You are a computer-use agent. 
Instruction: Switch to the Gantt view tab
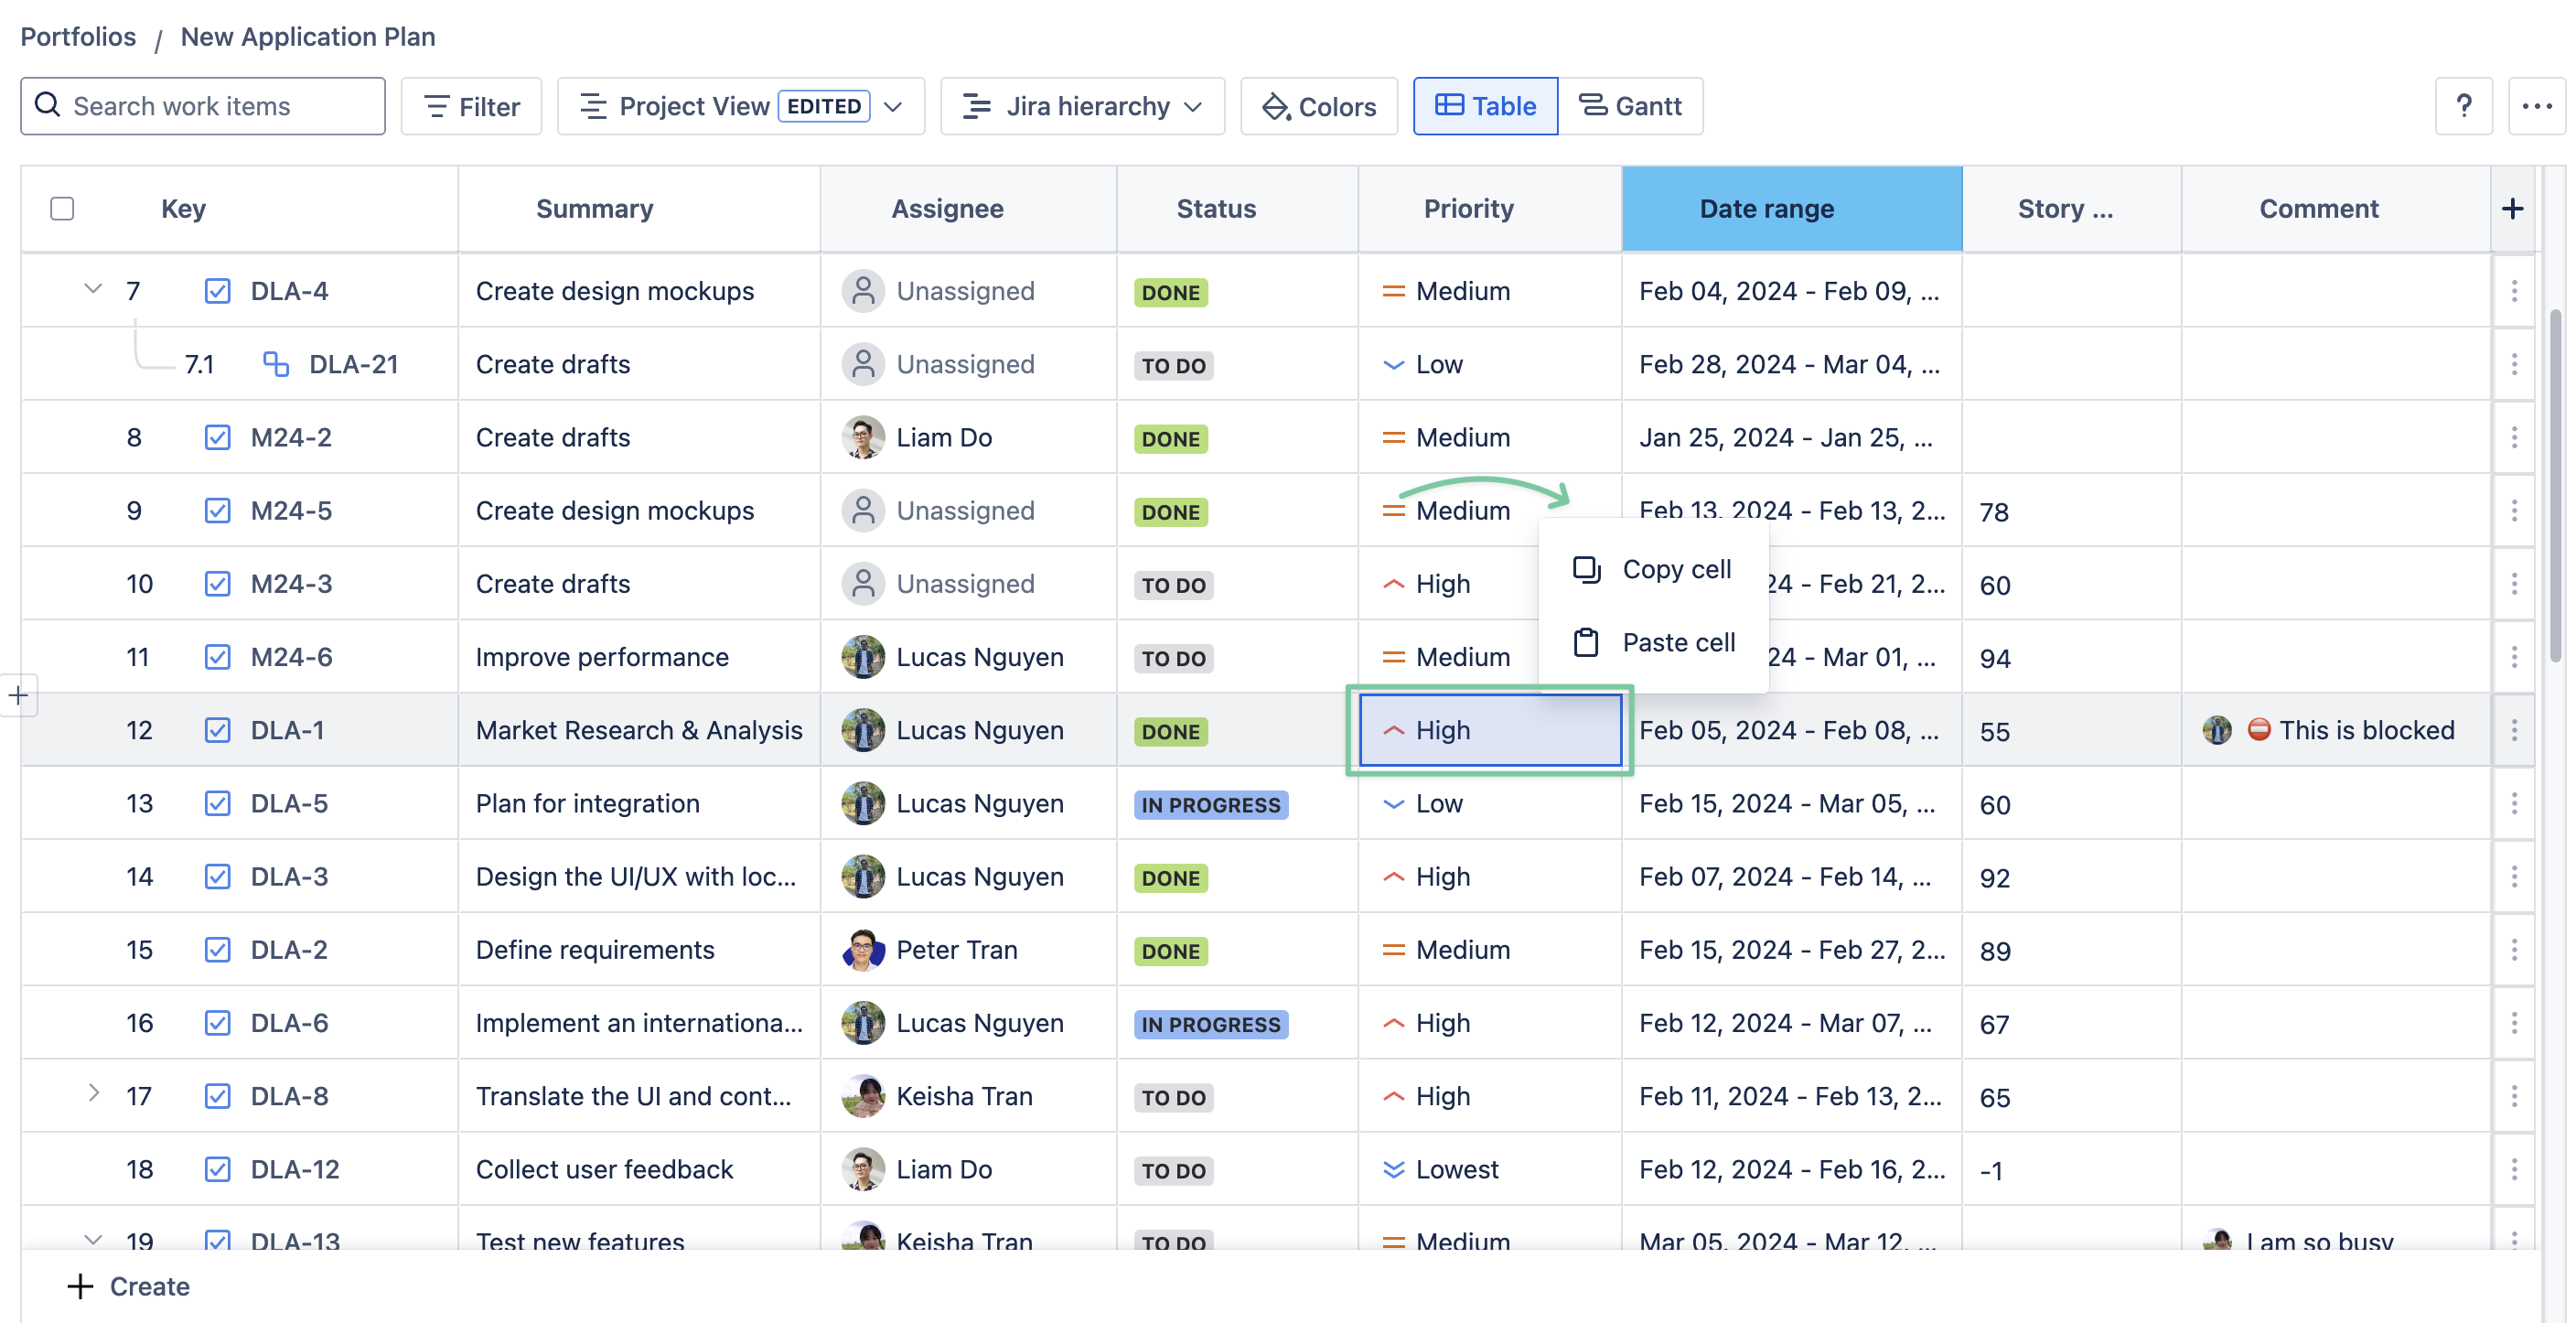pos(1630,106)
